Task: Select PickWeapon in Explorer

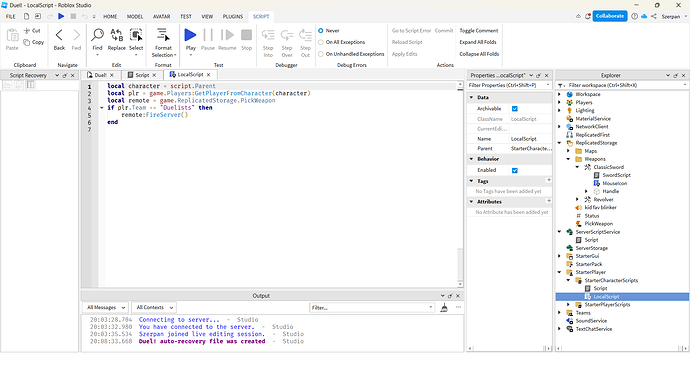Action: point(598,224)
